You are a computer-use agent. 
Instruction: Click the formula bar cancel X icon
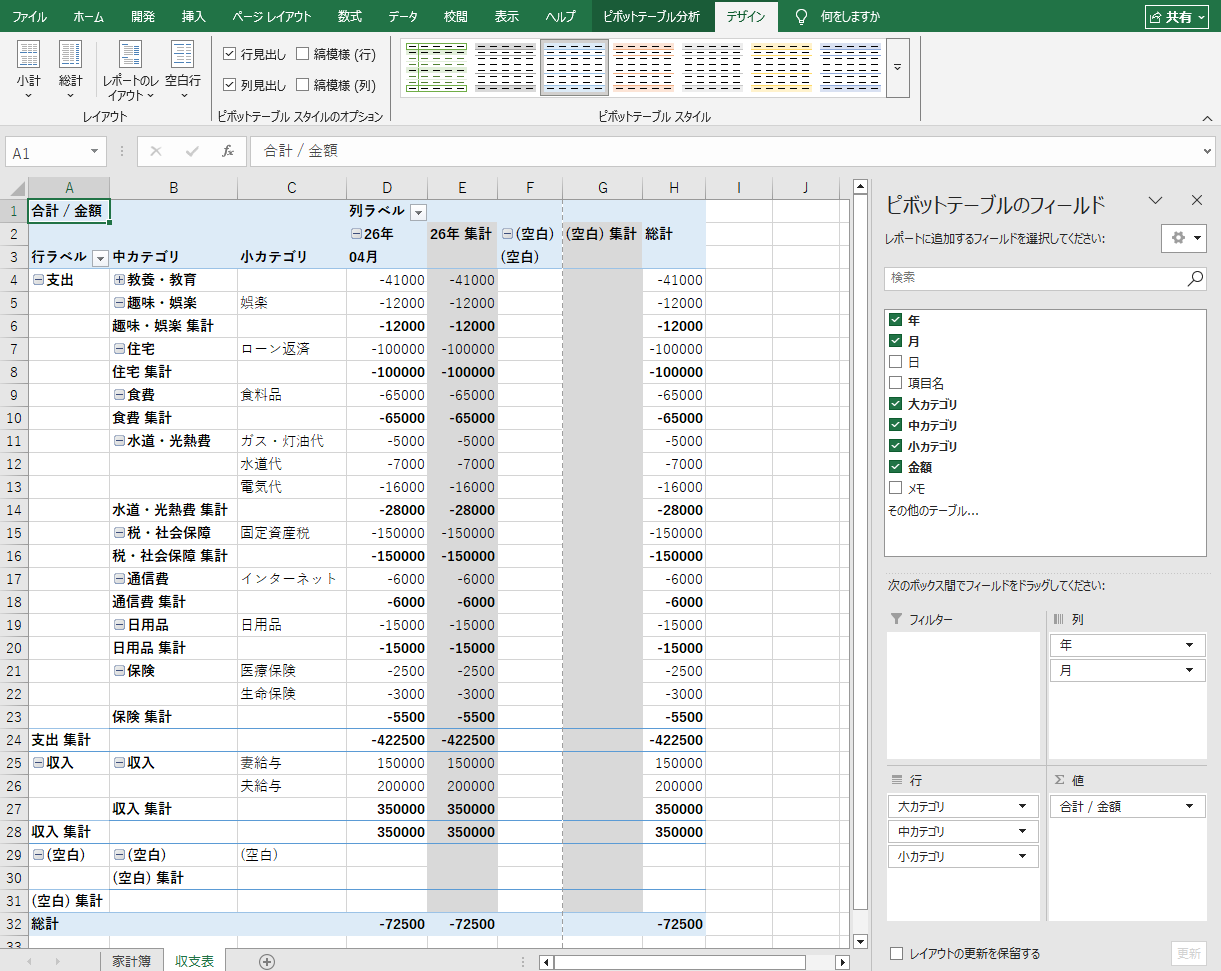point(156,151)
